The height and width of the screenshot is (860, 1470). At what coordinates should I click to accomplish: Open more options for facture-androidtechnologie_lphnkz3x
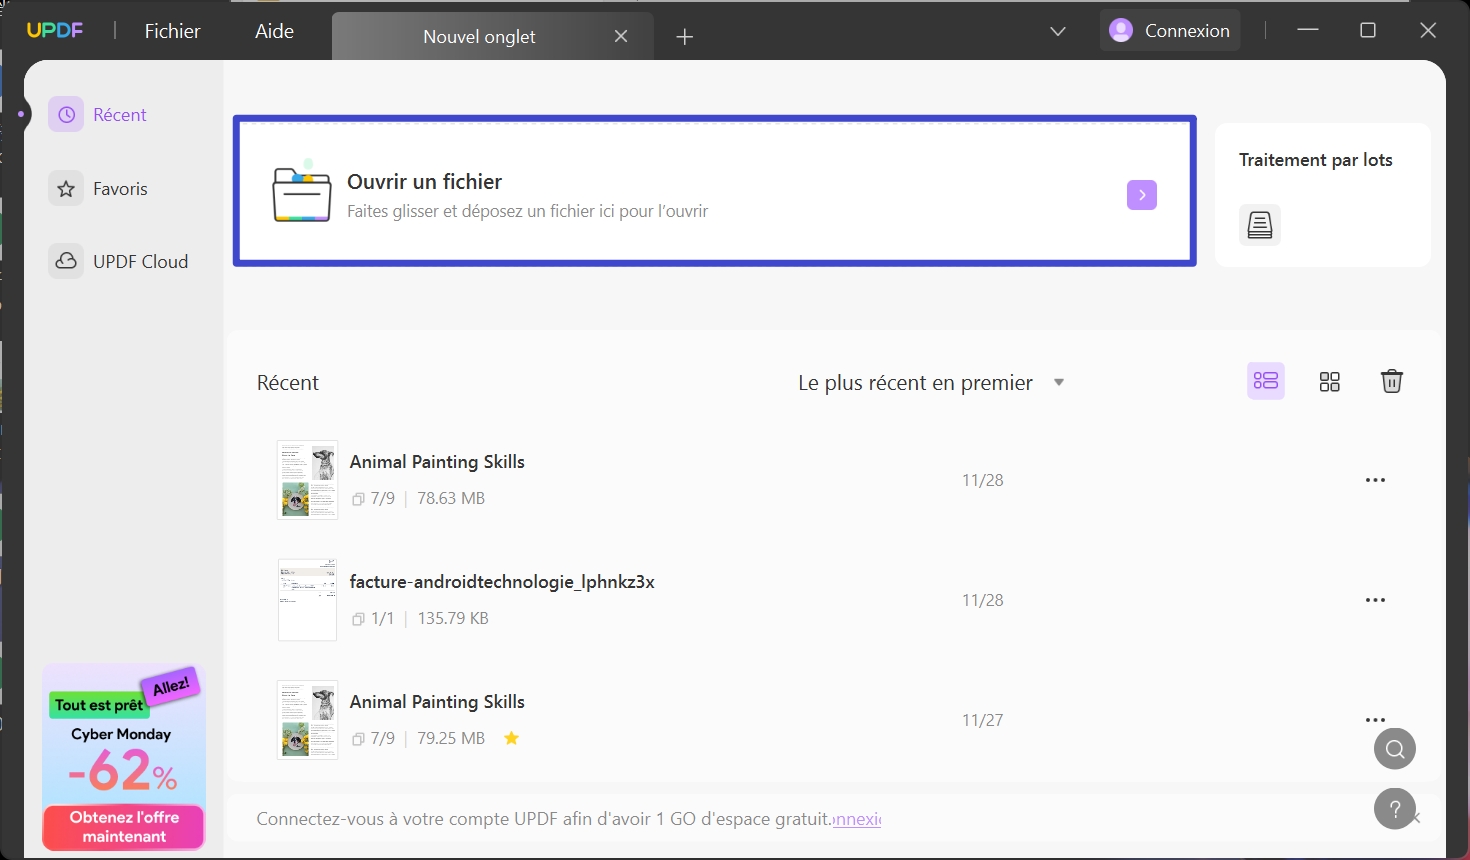coord(1376,600)
